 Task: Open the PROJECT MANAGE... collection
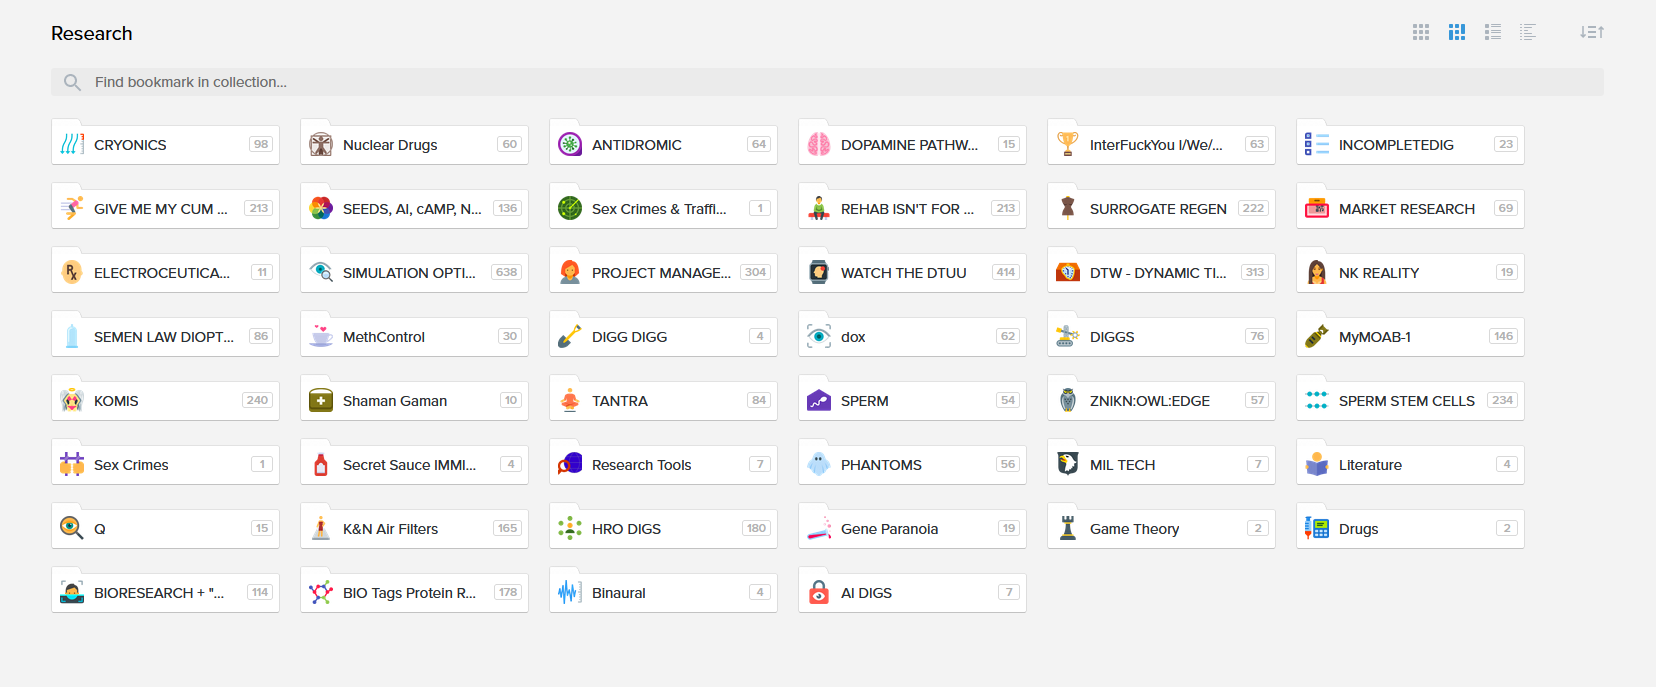[663, 273]
